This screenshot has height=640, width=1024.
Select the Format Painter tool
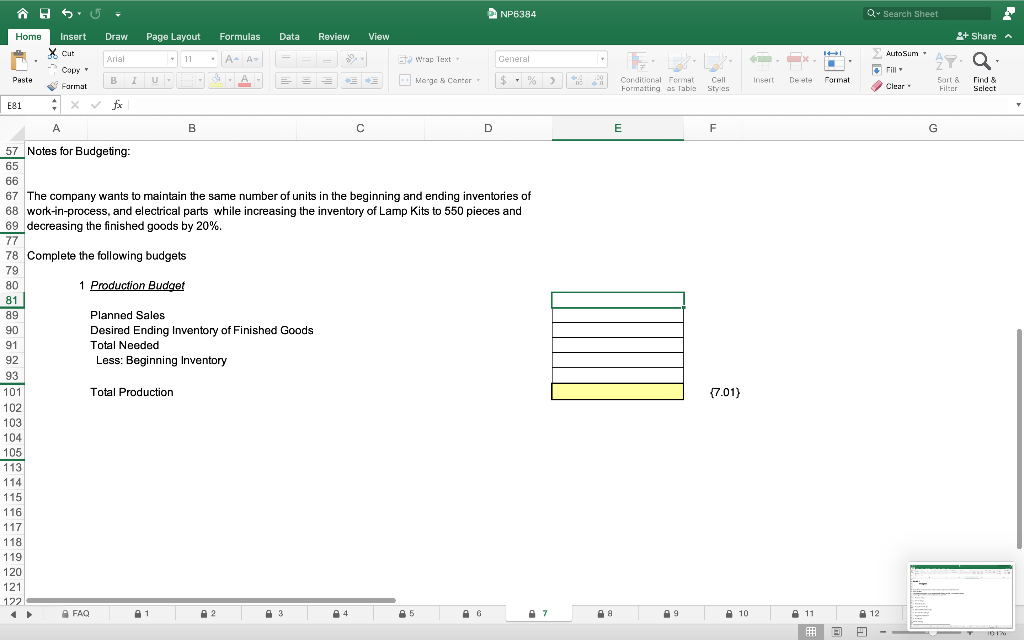click(x=68, y=86)
